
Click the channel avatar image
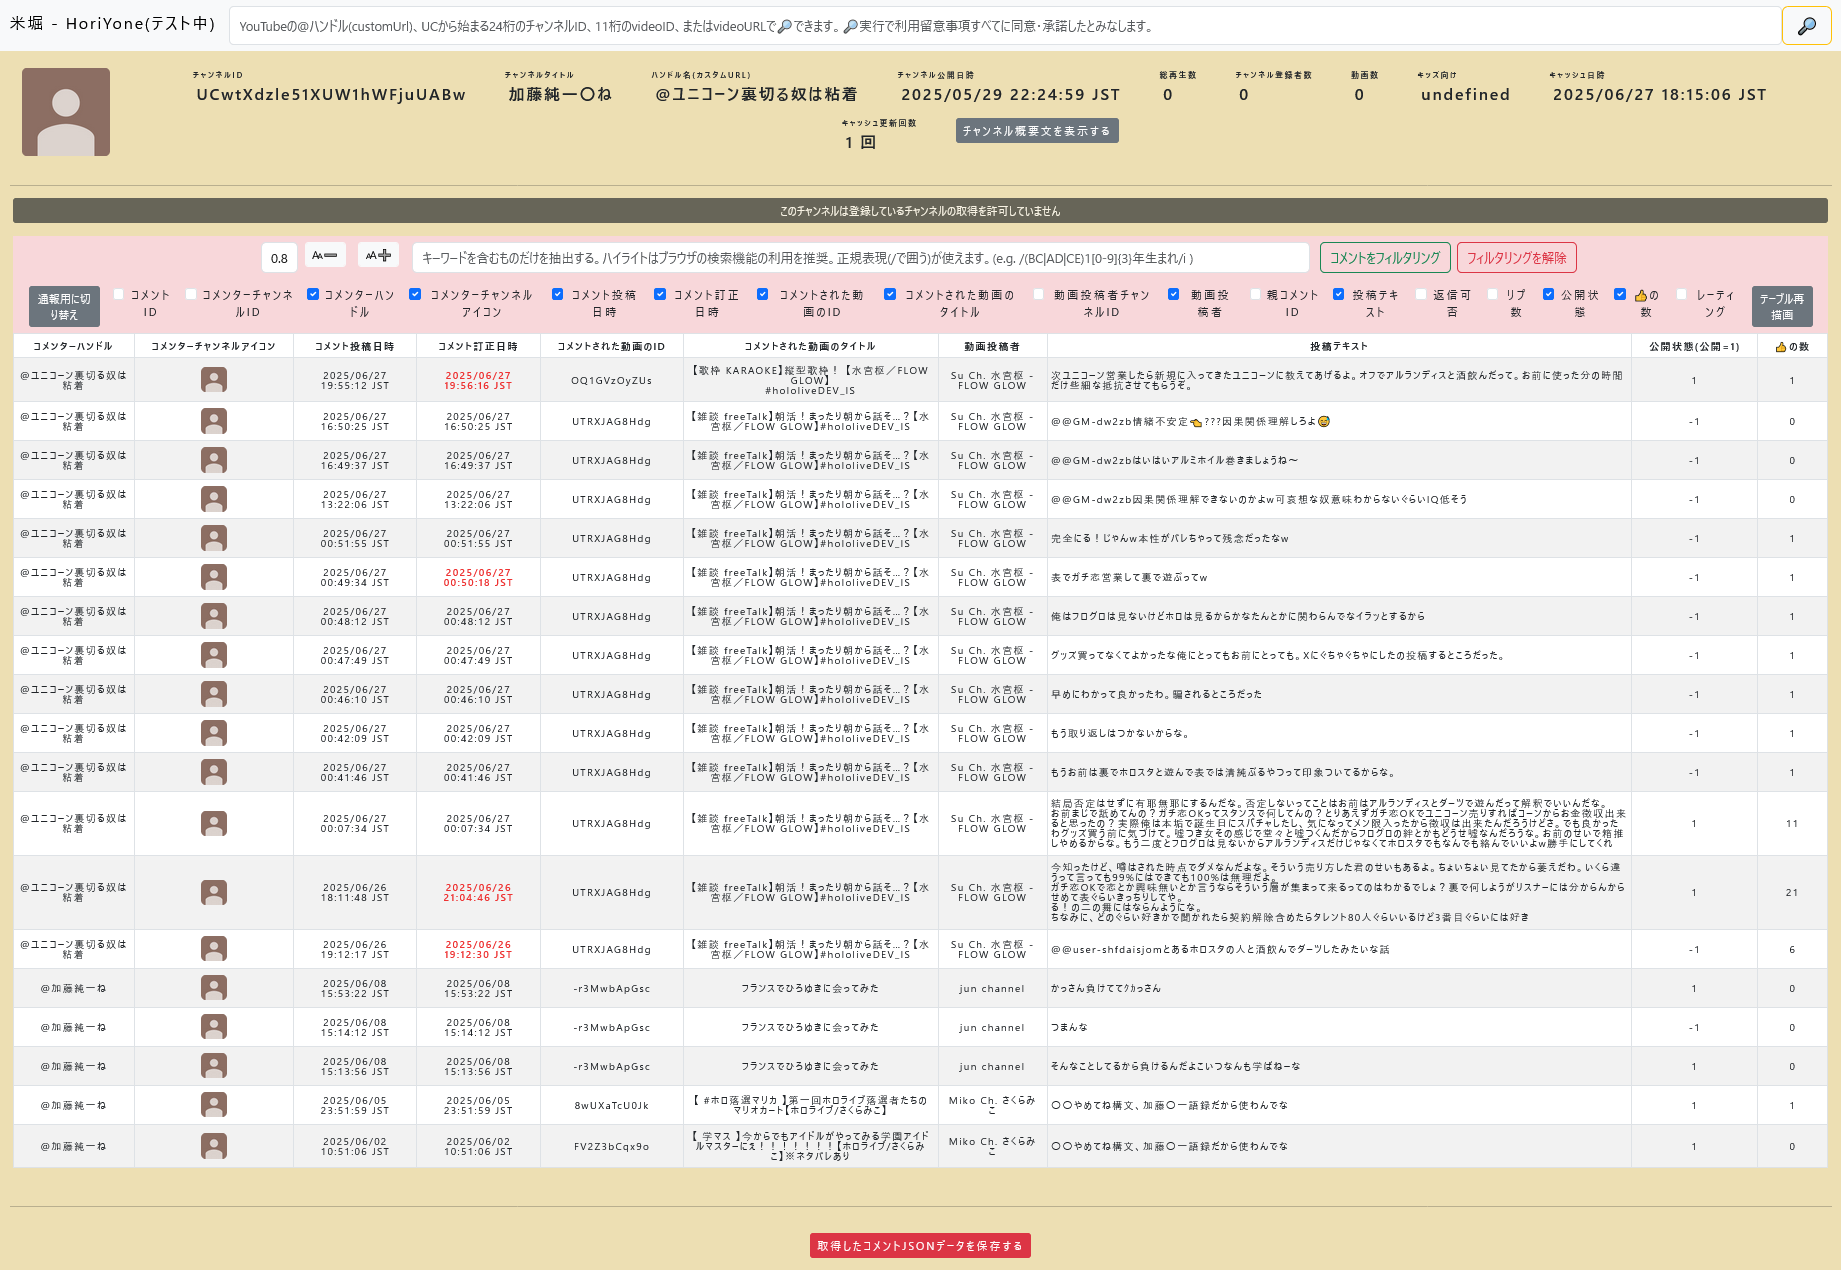coord(66,112)
